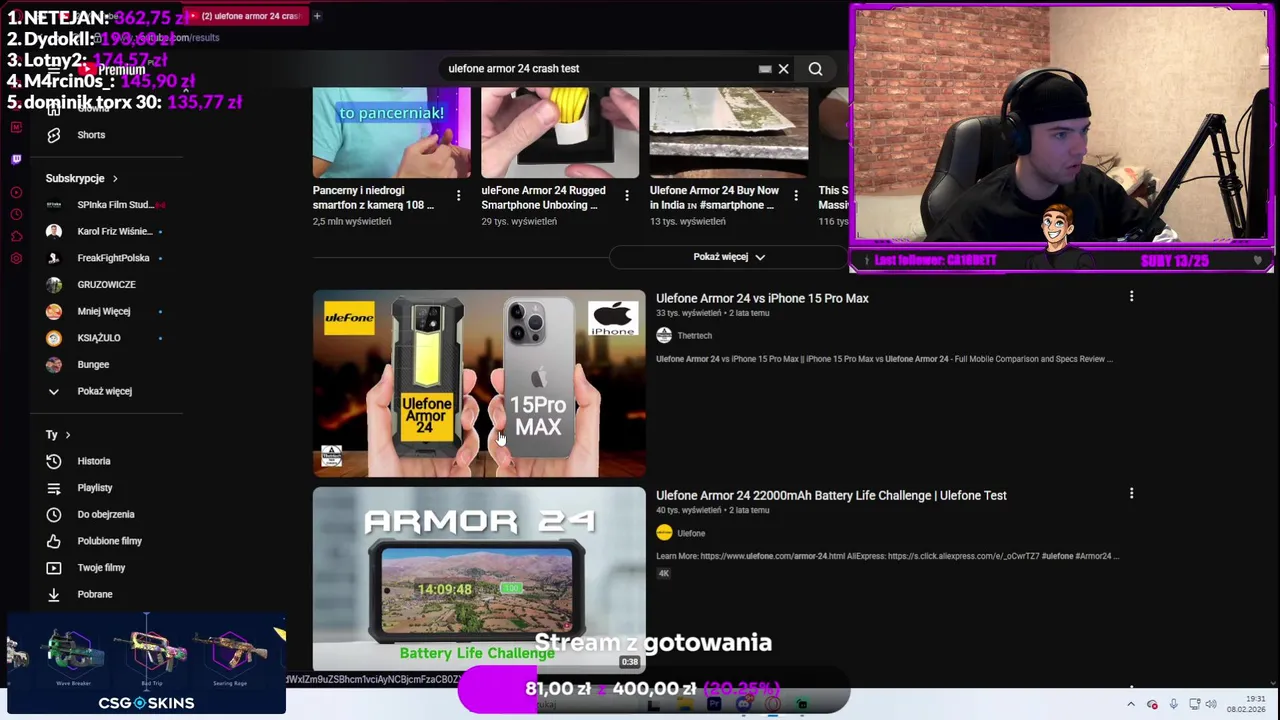The height and width of the screenshot is (720, 1280).
Task: Open the extensions cube icon in Opera sidebar
Action: pos(16,236)
